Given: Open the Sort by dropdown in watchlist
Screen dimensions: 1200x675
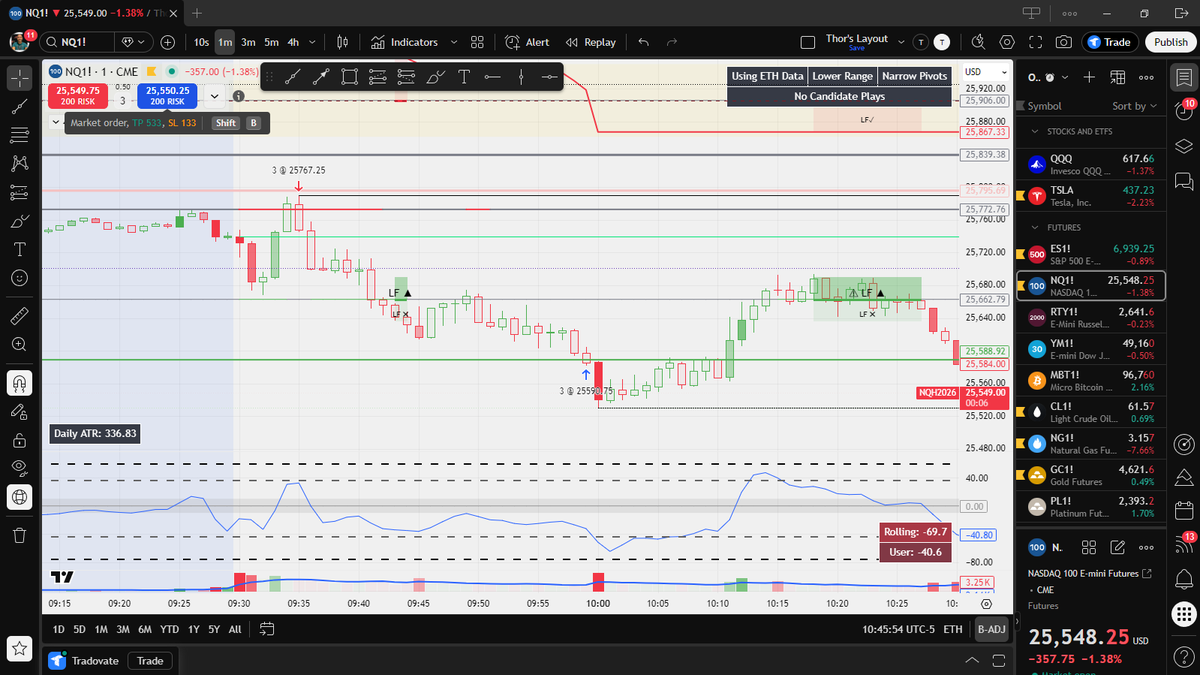Looking at the screenshot, I should point(1133,106).
